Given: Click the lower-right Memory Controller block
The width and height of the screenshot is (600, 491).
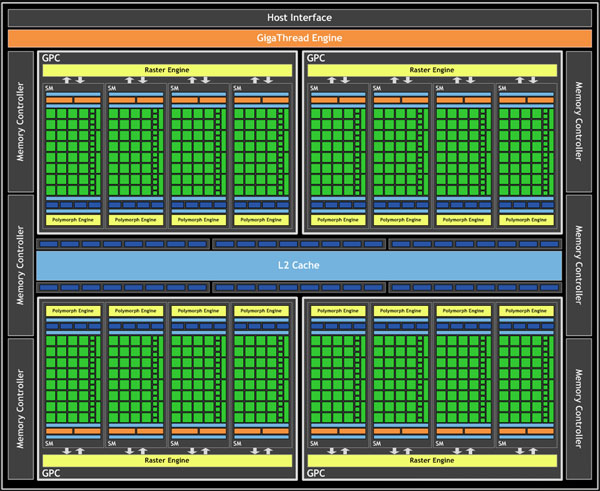Looking at the screenshot, I should tap(580, 410).
